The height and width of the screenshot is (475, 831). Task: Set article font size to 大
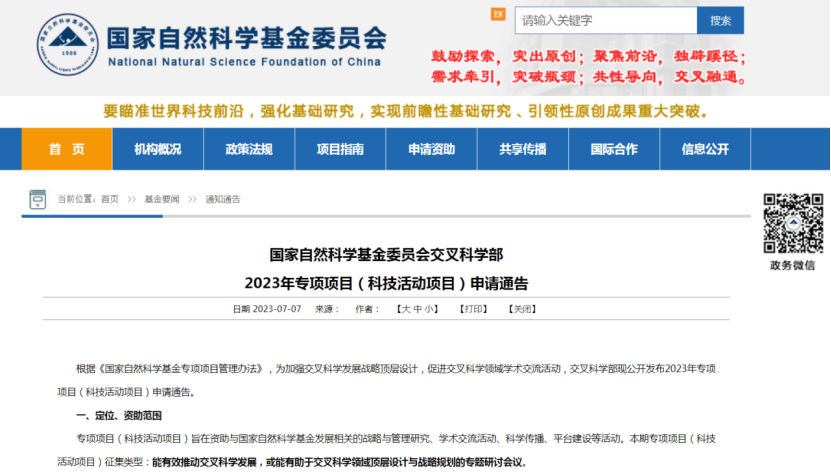(406, 310)
